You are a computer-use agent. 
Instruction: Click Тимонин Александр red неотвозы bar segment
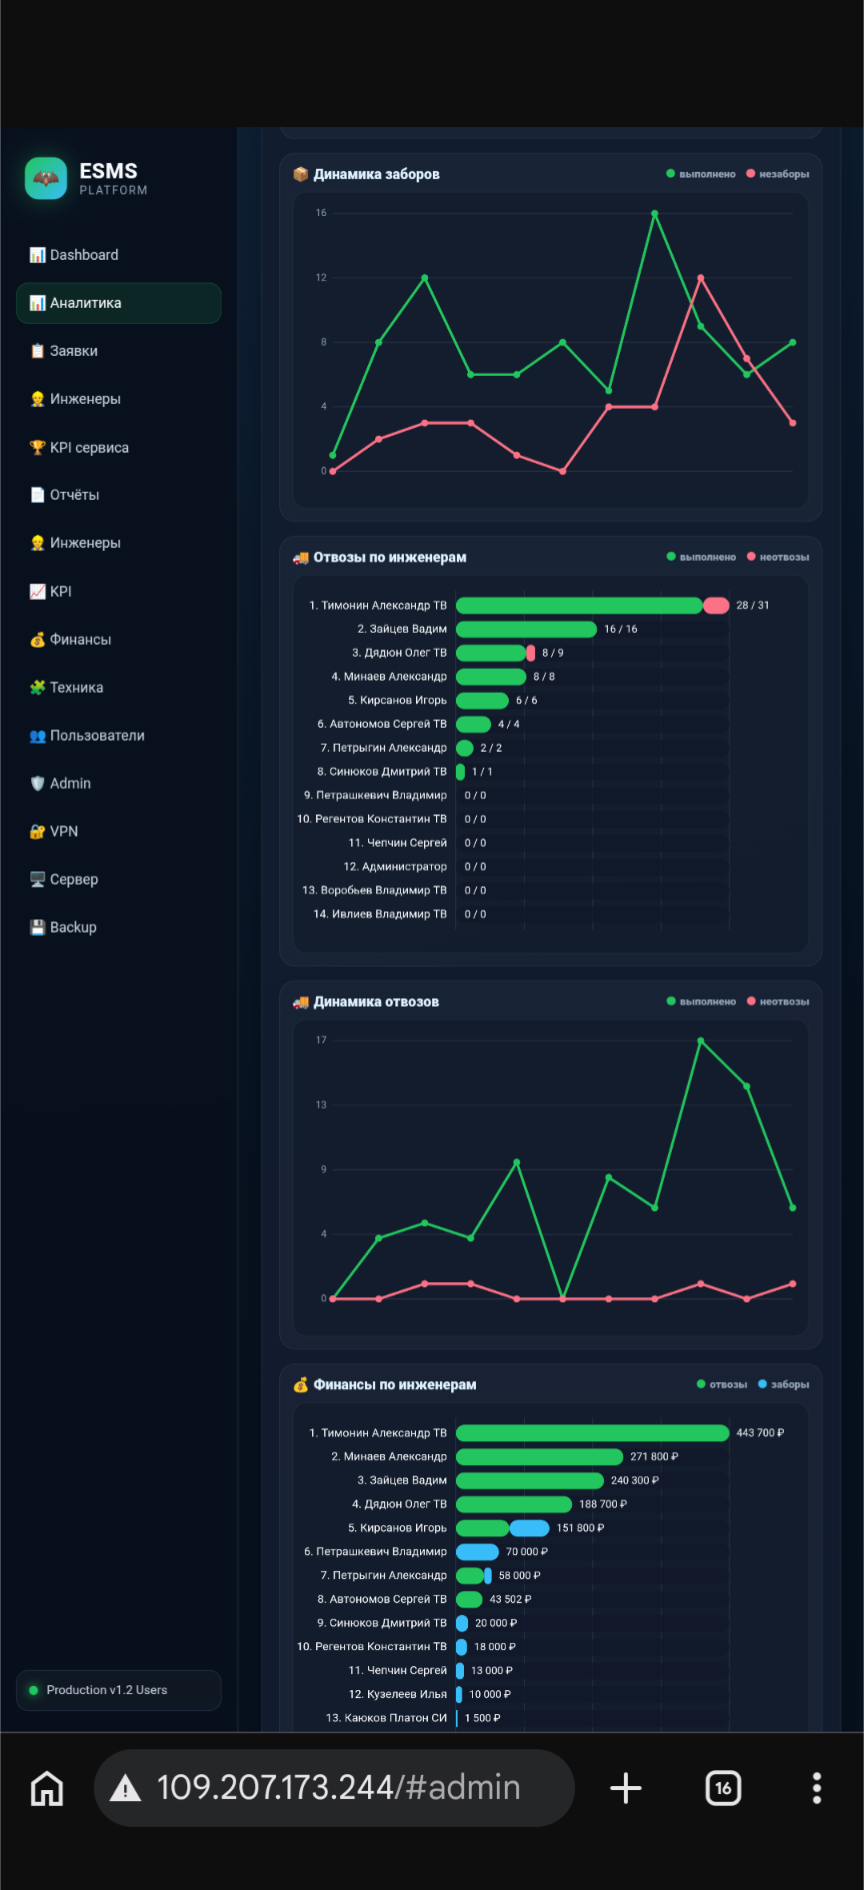pyautogui.click(x=716, y=605)
